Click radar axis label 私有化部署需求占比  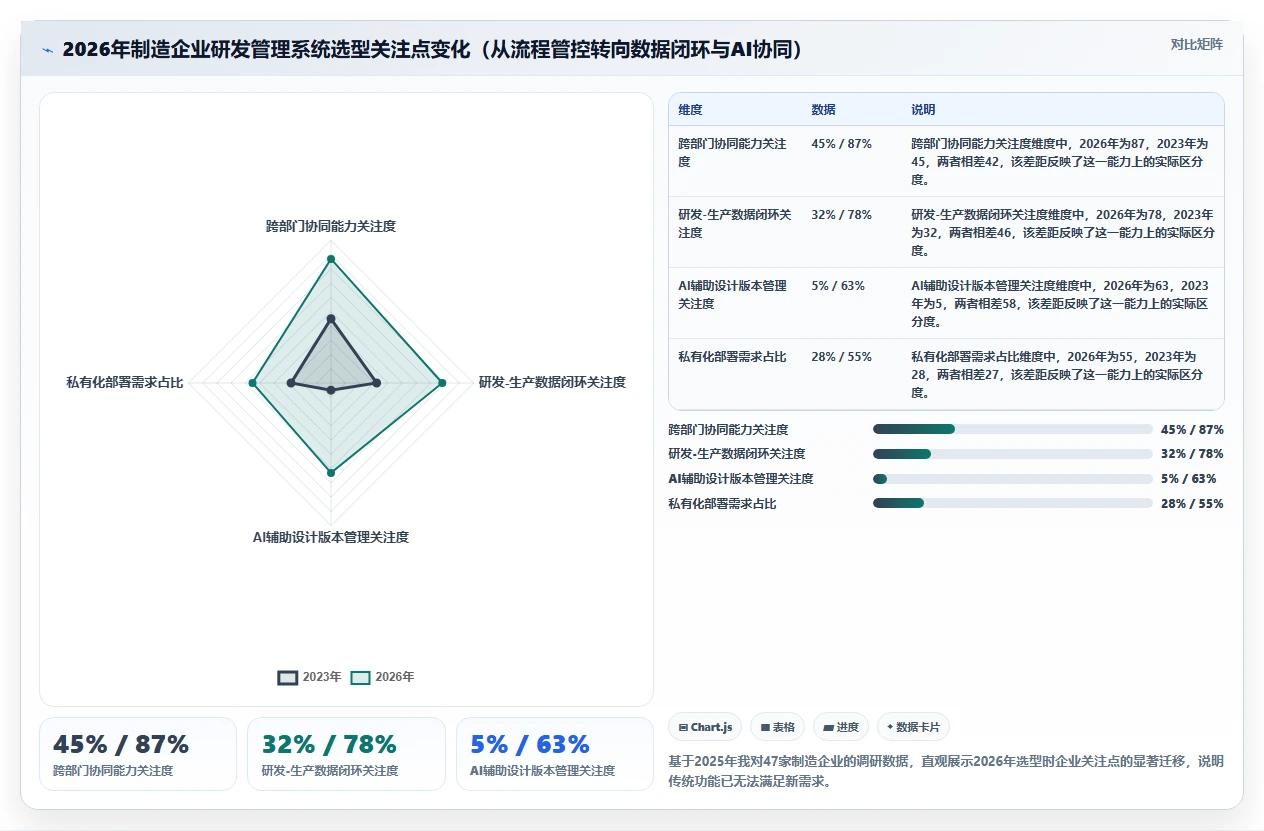125,382
